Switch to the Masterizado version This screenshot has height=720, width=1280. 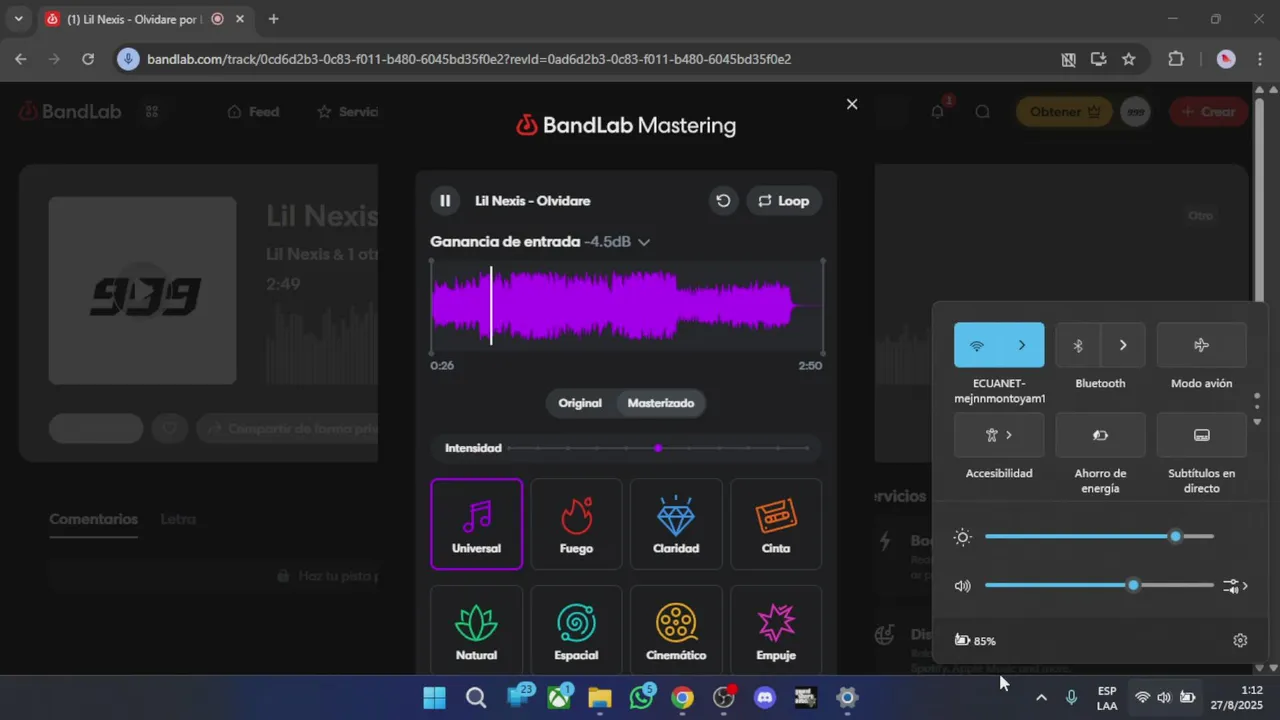point(661,403)
